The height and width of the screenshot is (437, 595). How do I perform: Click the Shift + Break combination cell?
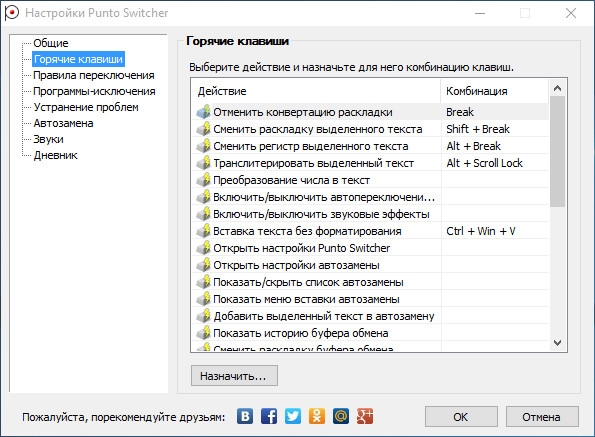pos(495,129)
